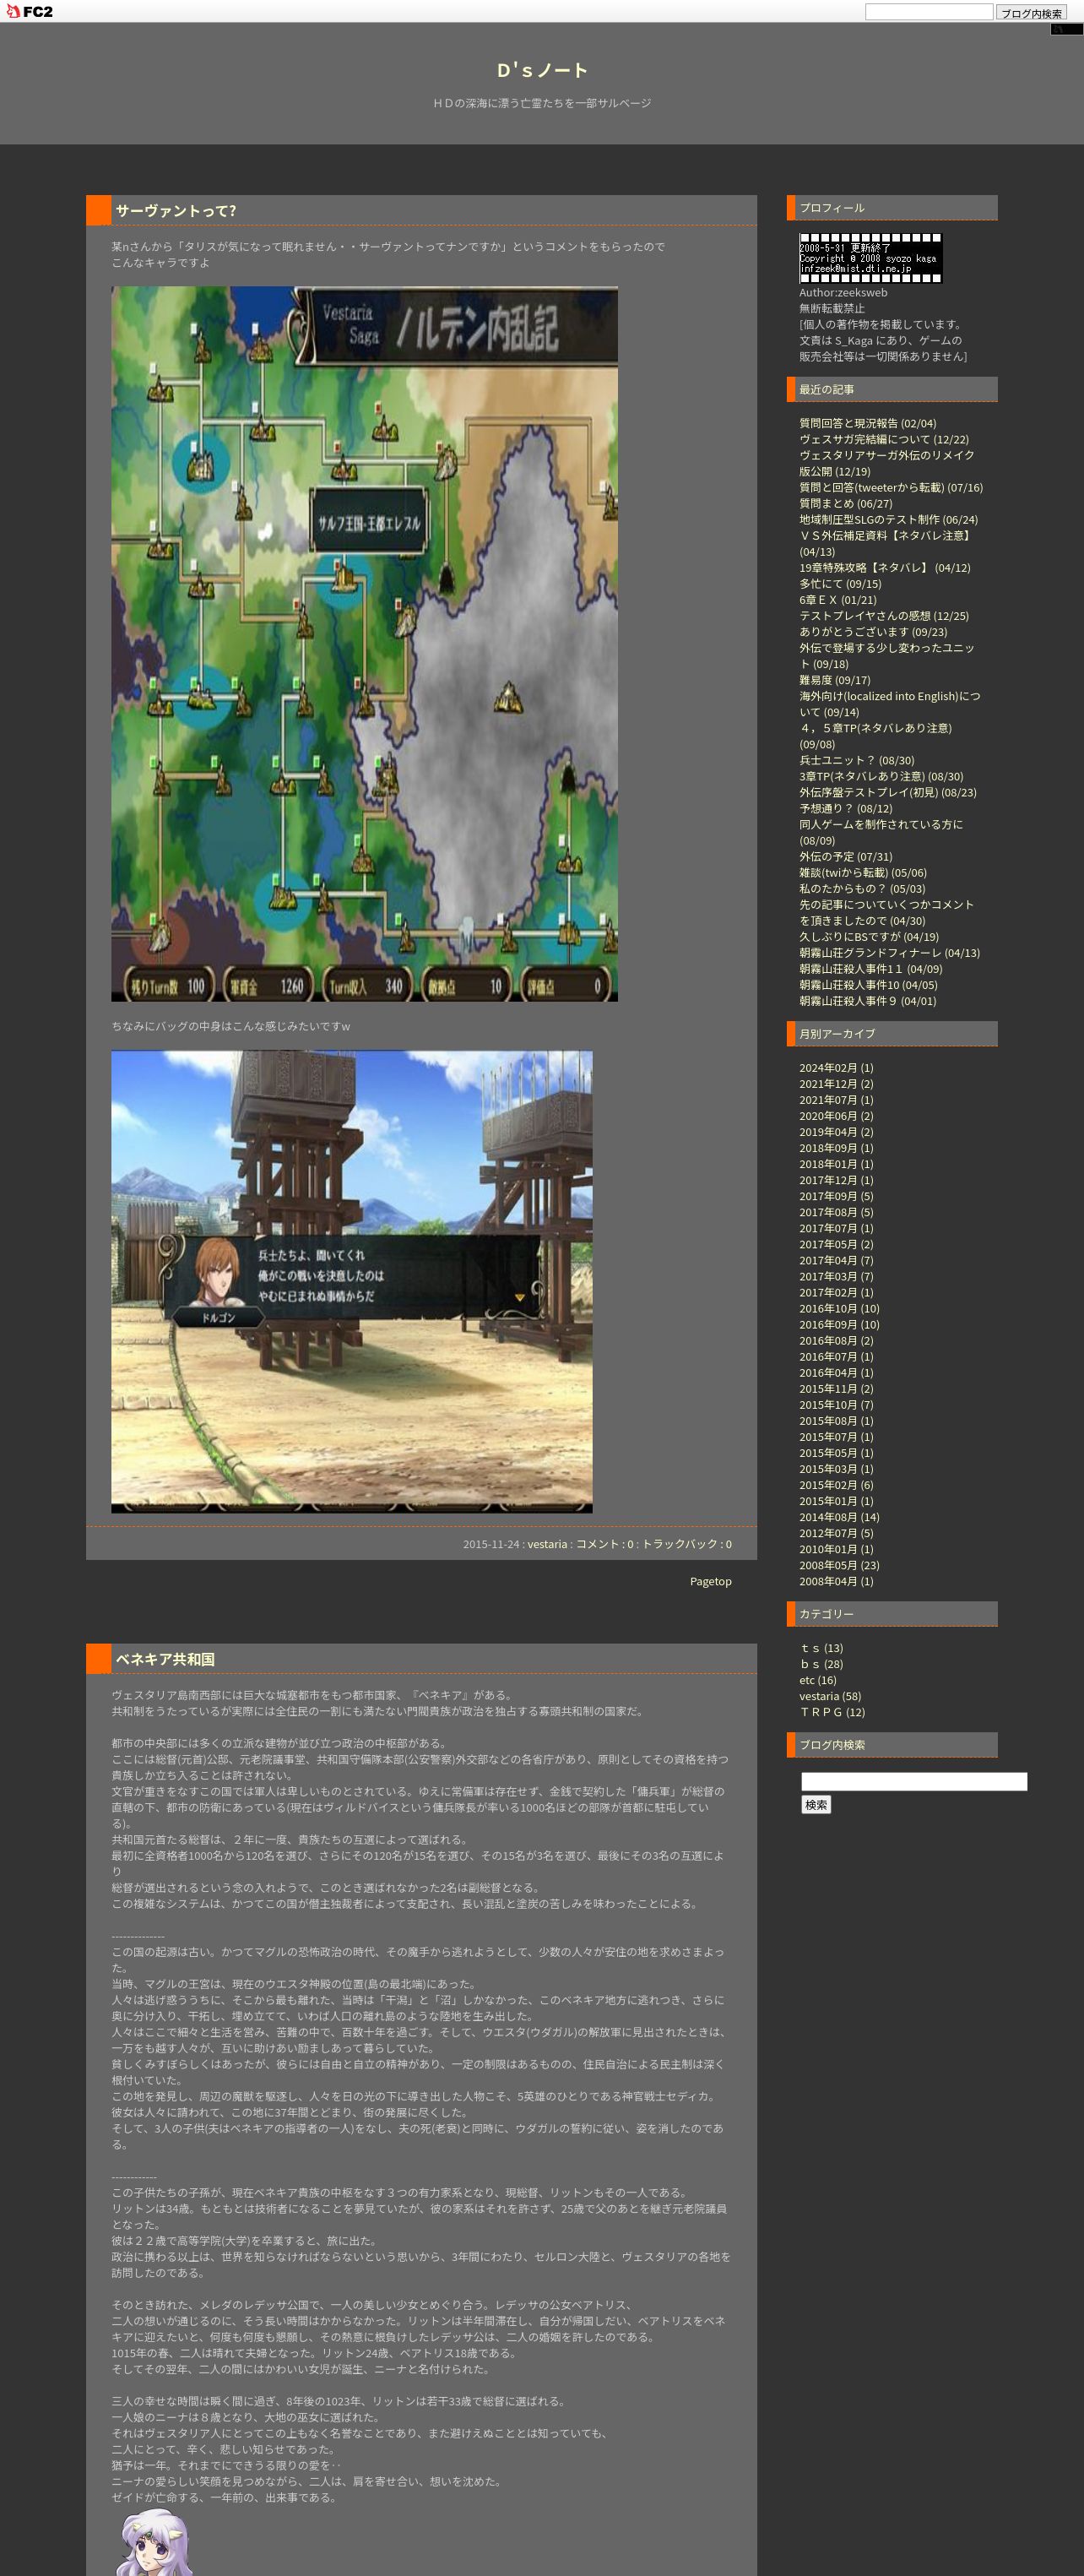The width and height of the screenshot is (1084, 2576).
Task: Open 久しぶりにBSですが recent article
Action: pos(868,937)
